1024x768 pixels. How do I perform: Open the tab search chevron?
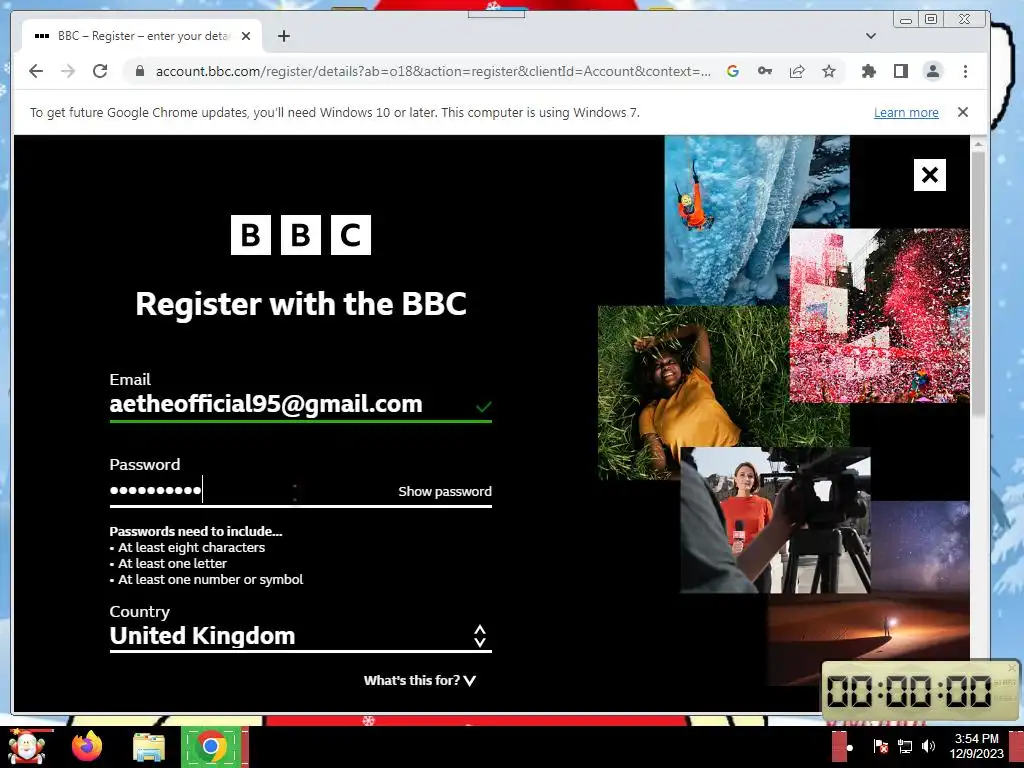point(871,36)
